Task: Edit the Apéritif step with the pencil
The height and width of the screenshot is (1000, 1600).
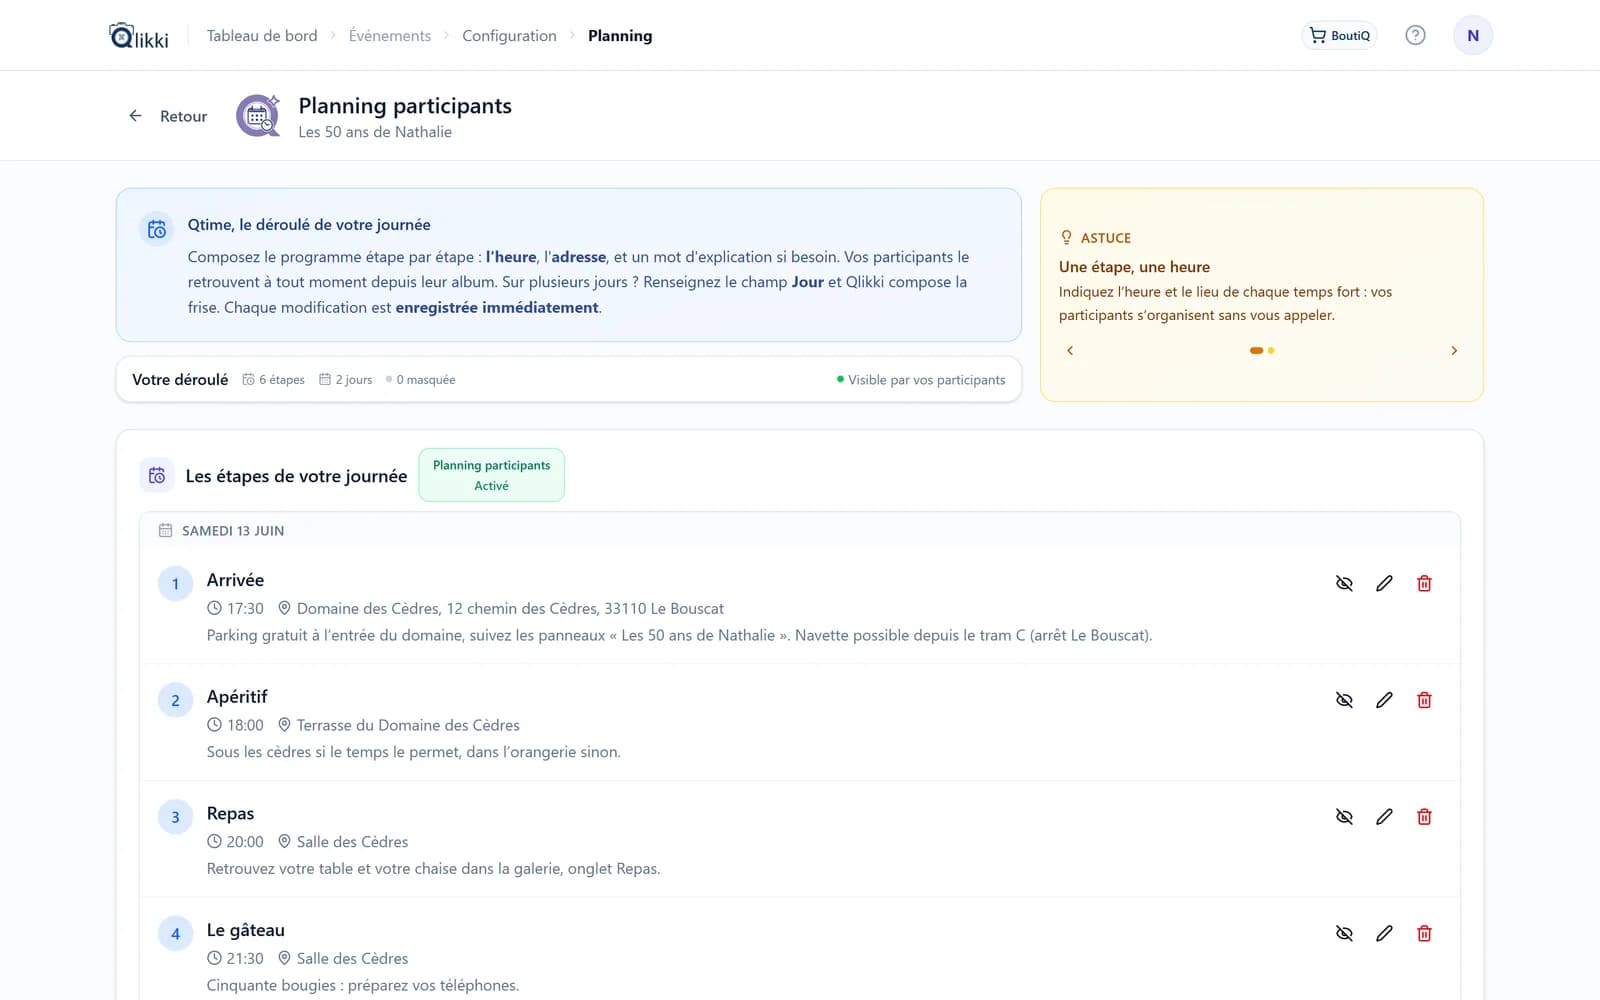Action: [x=1384, y=700]
